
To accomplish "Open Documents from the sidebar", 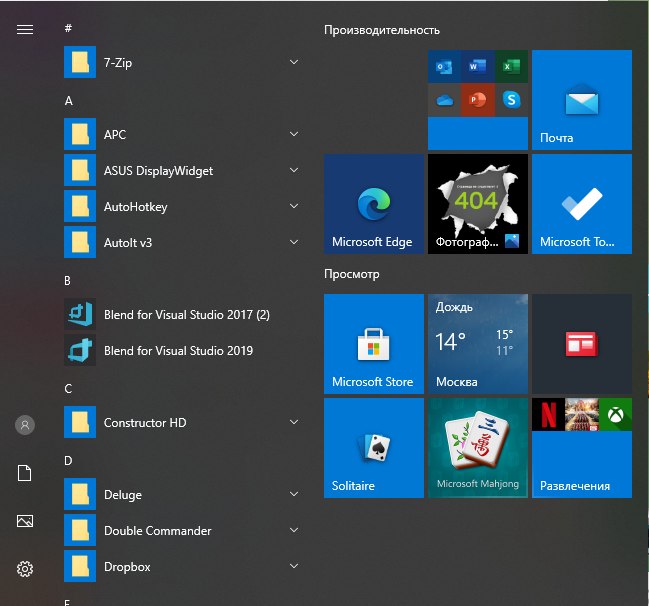I will [24, 473].
